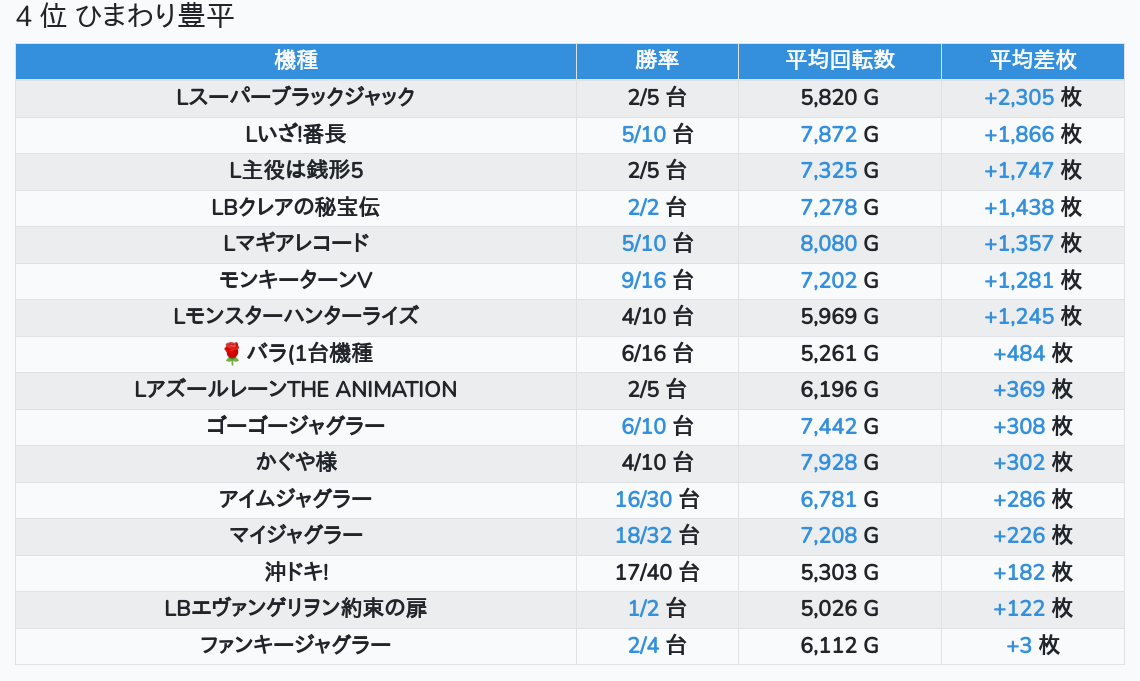Click the +3 value for ファンキージャグラー

coord(1018,645)
